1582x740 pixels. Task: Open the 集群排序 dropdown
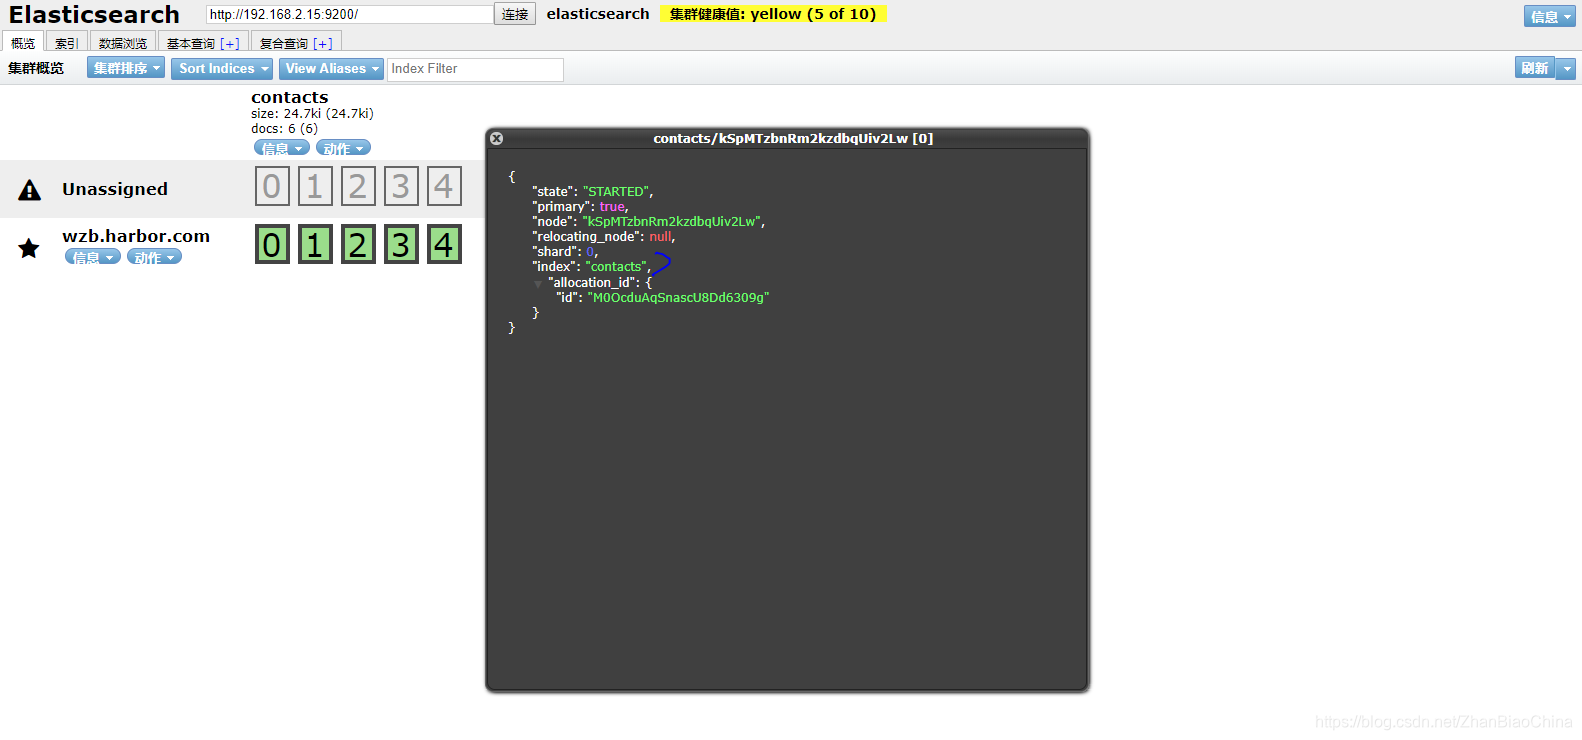coord(126,68)
